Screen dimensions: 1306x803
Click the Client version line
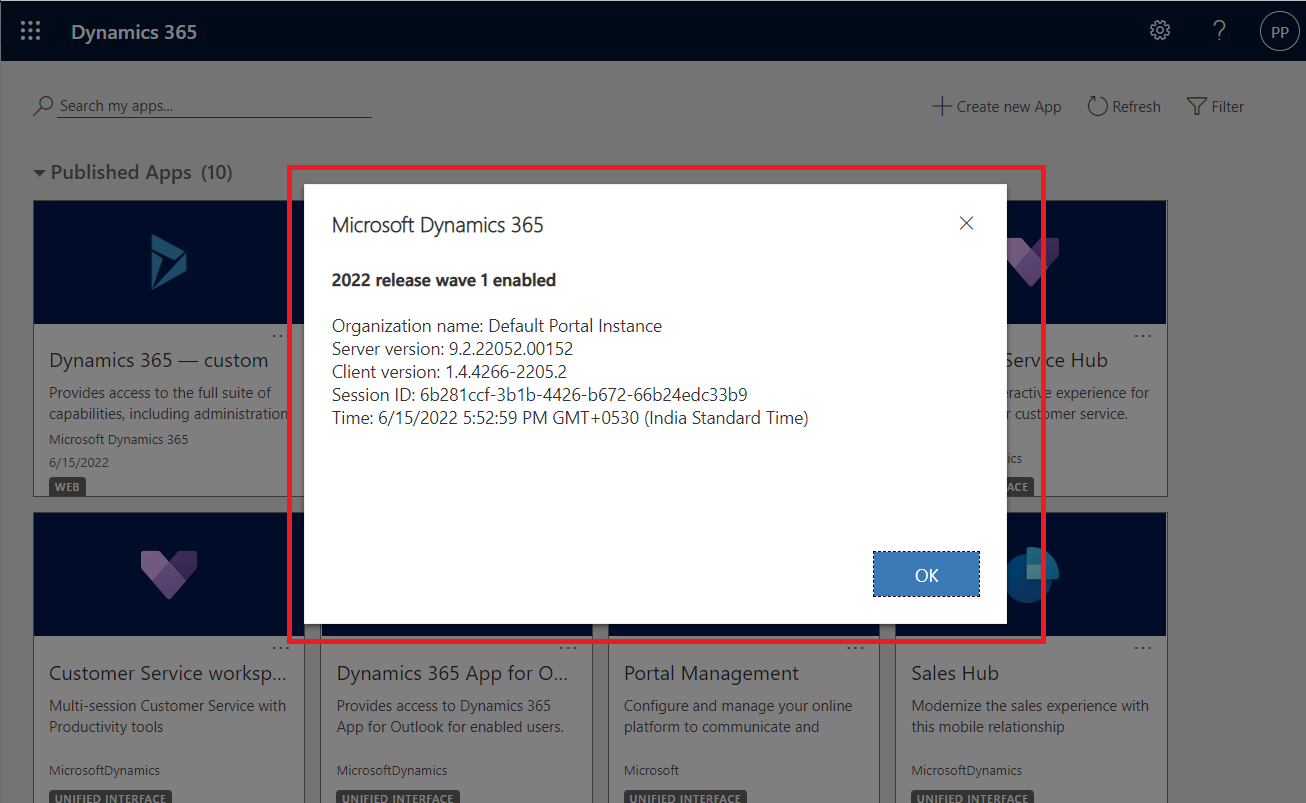tap(449, 371)
